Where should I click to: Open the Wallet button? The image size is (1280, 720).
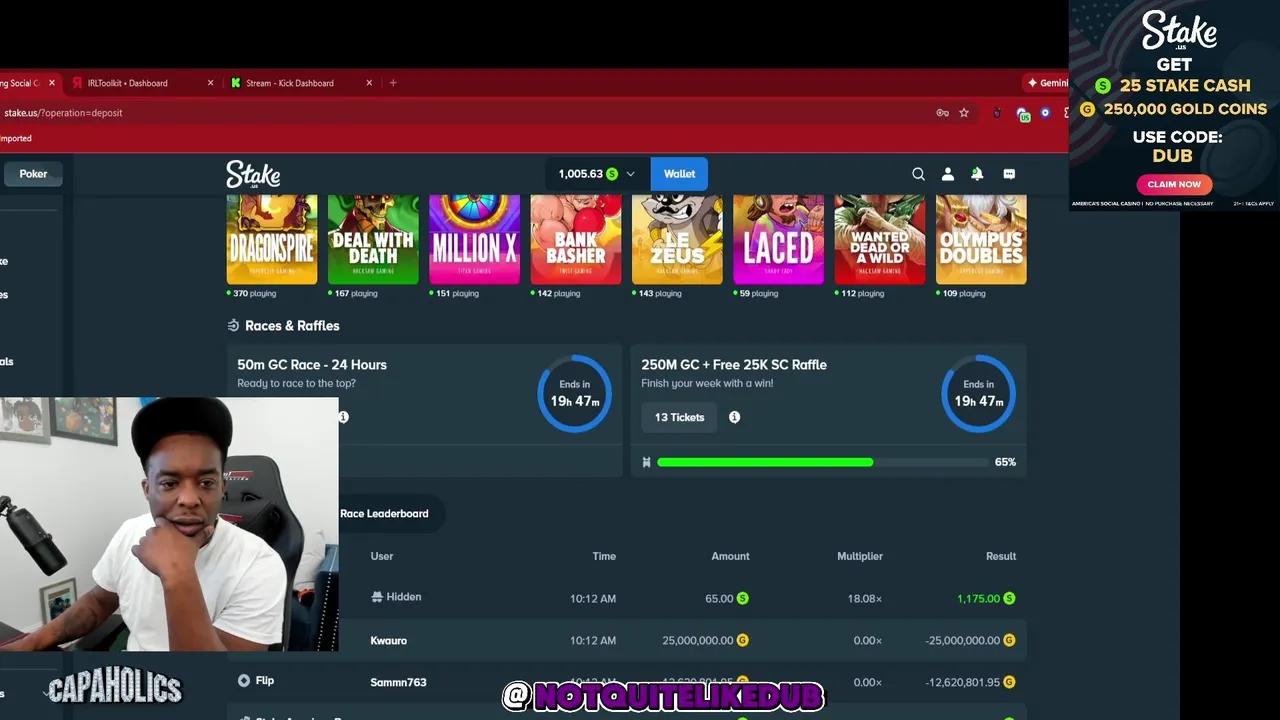click(x=679, y=173)
